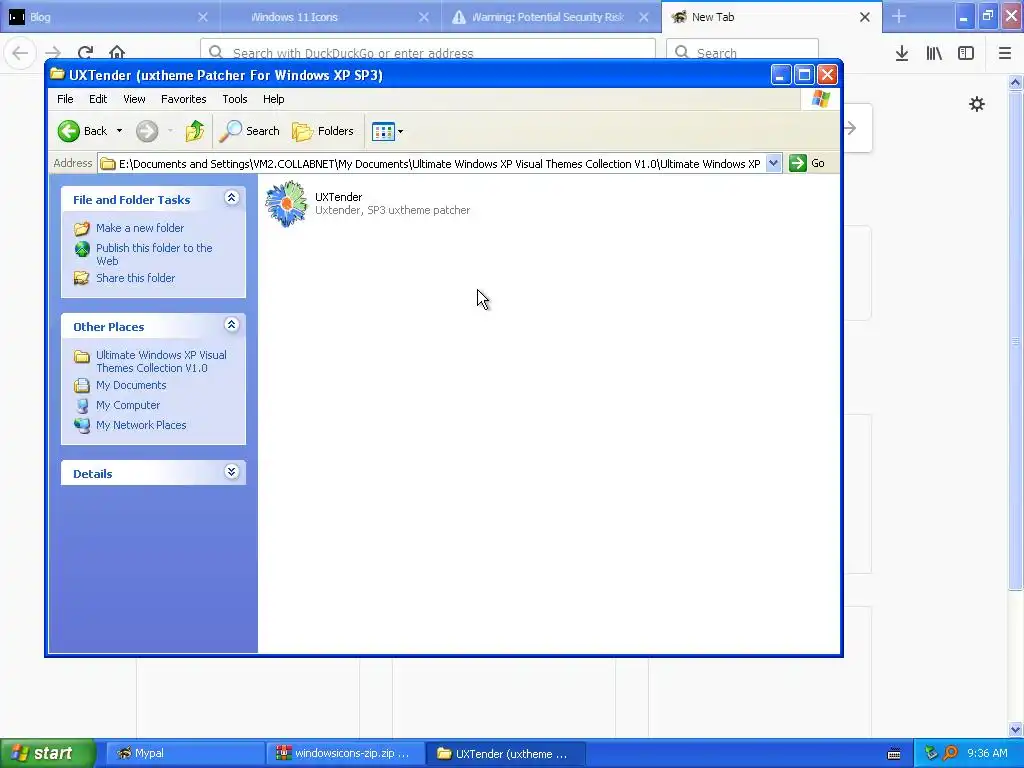Close the New Tab browser tab
This screenshot has width=1024, height=768.
coord(865,17)
